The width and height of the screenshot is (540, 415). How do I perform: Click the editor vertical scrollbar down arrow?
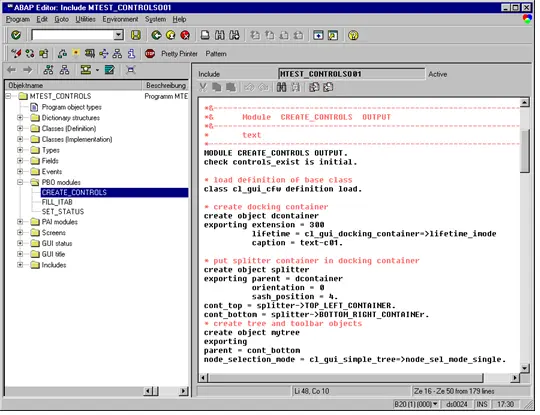(524, 367)
